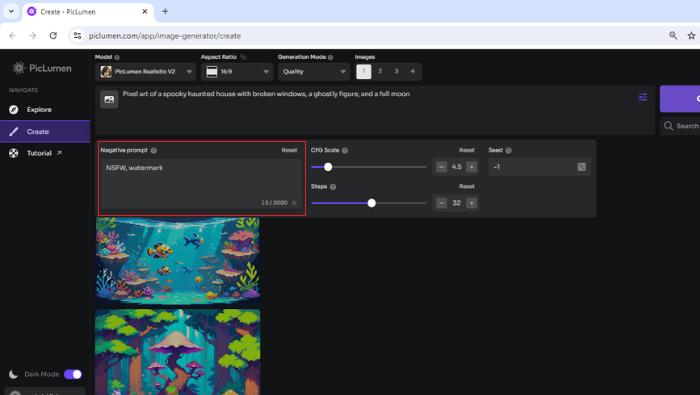The width and height of the screenshot is (700, 395).
Task: Select 4 images count
Action: (x=412, y=71)
